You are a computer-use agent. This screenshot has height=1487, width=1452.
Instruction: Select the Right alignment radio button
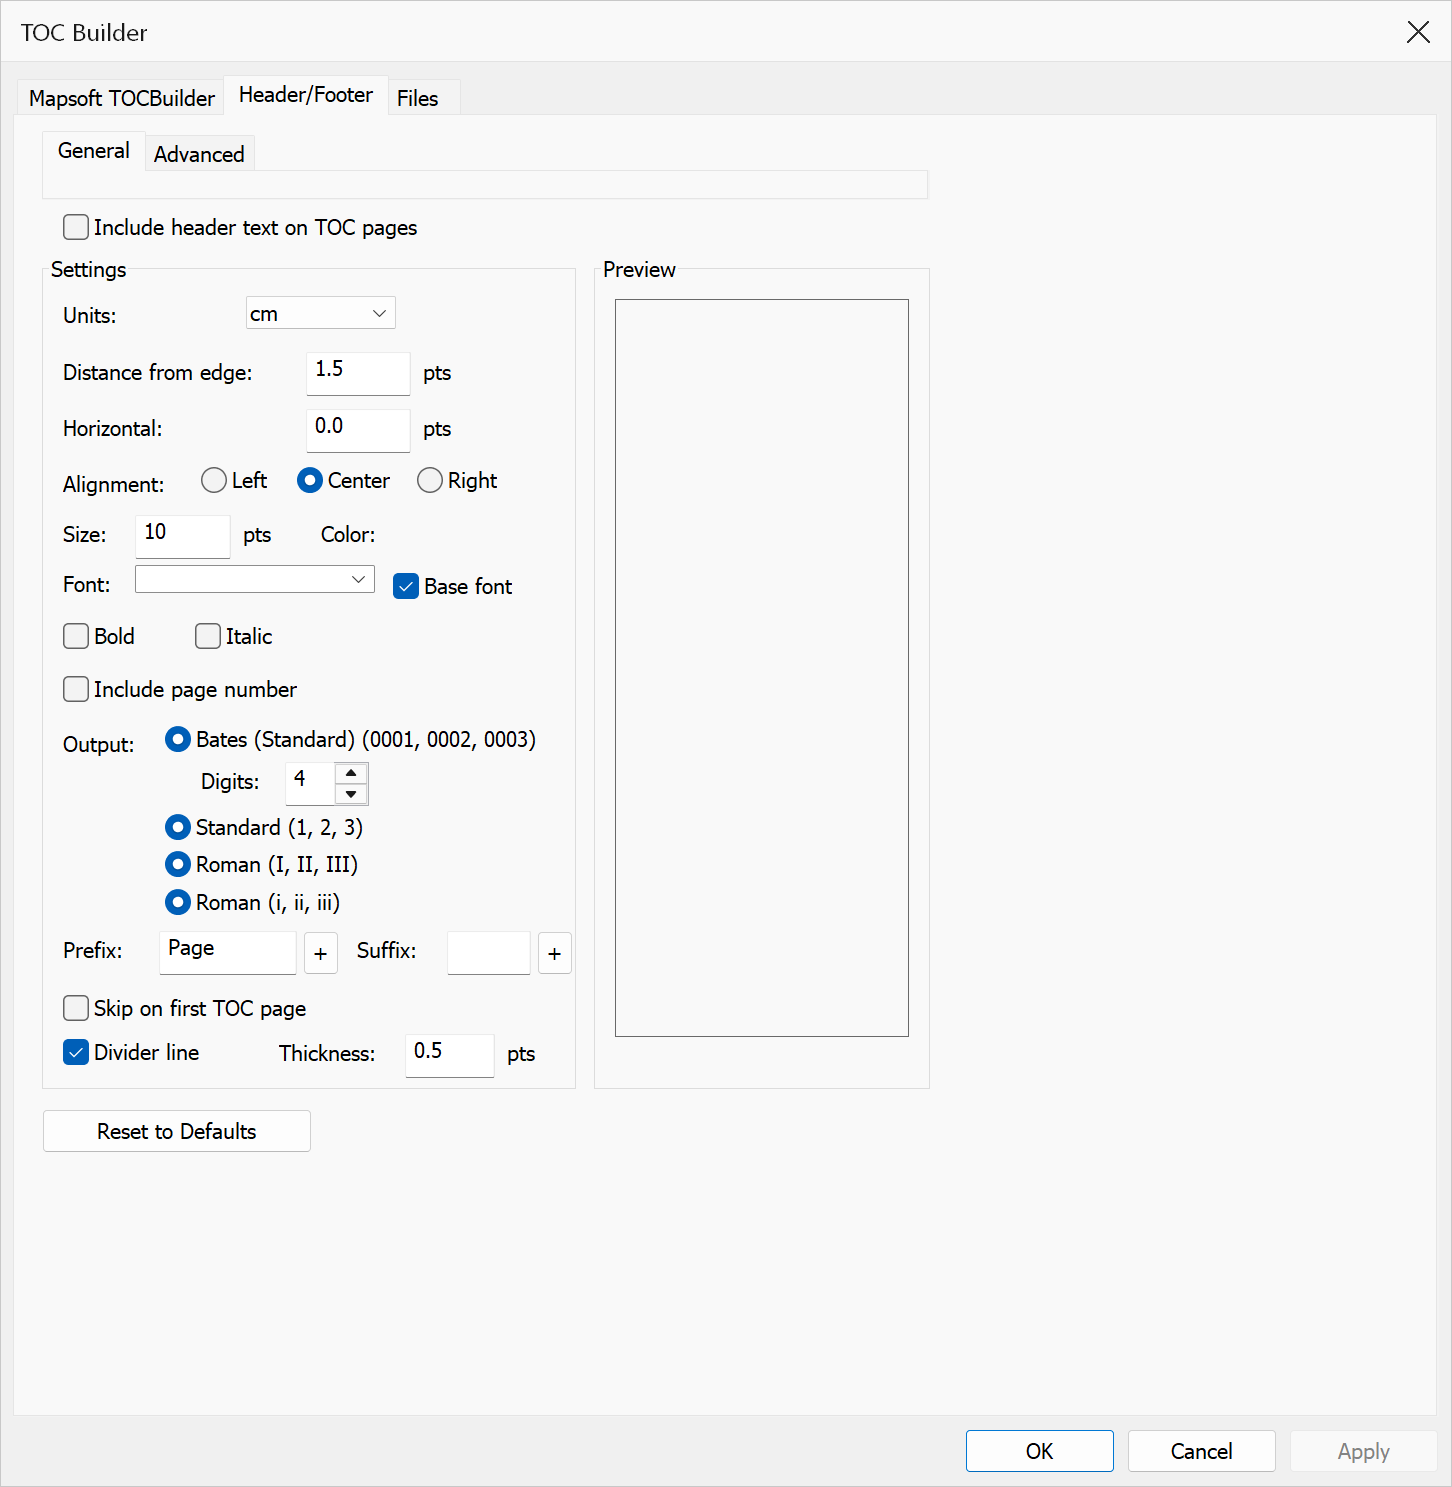(430, 480)
